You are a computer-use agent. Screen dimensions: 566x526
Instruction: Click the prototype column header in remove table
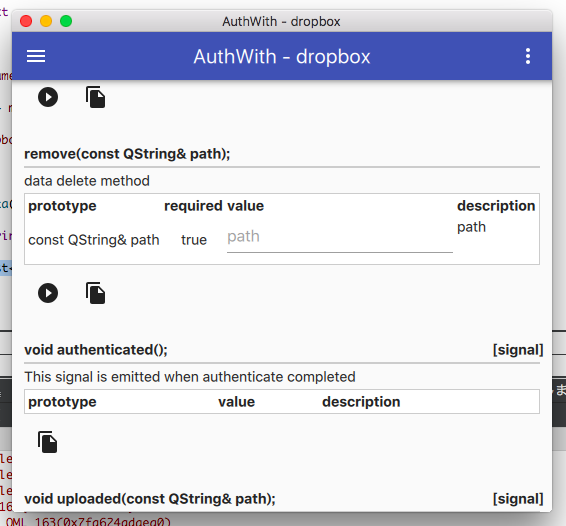click(x=62, y=206)
